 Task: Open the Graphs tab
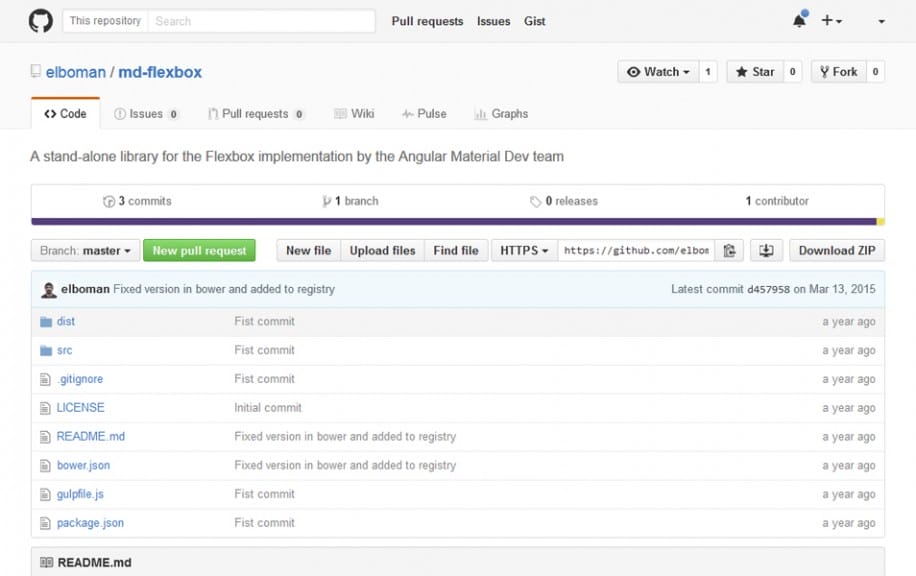coord(500,113)
